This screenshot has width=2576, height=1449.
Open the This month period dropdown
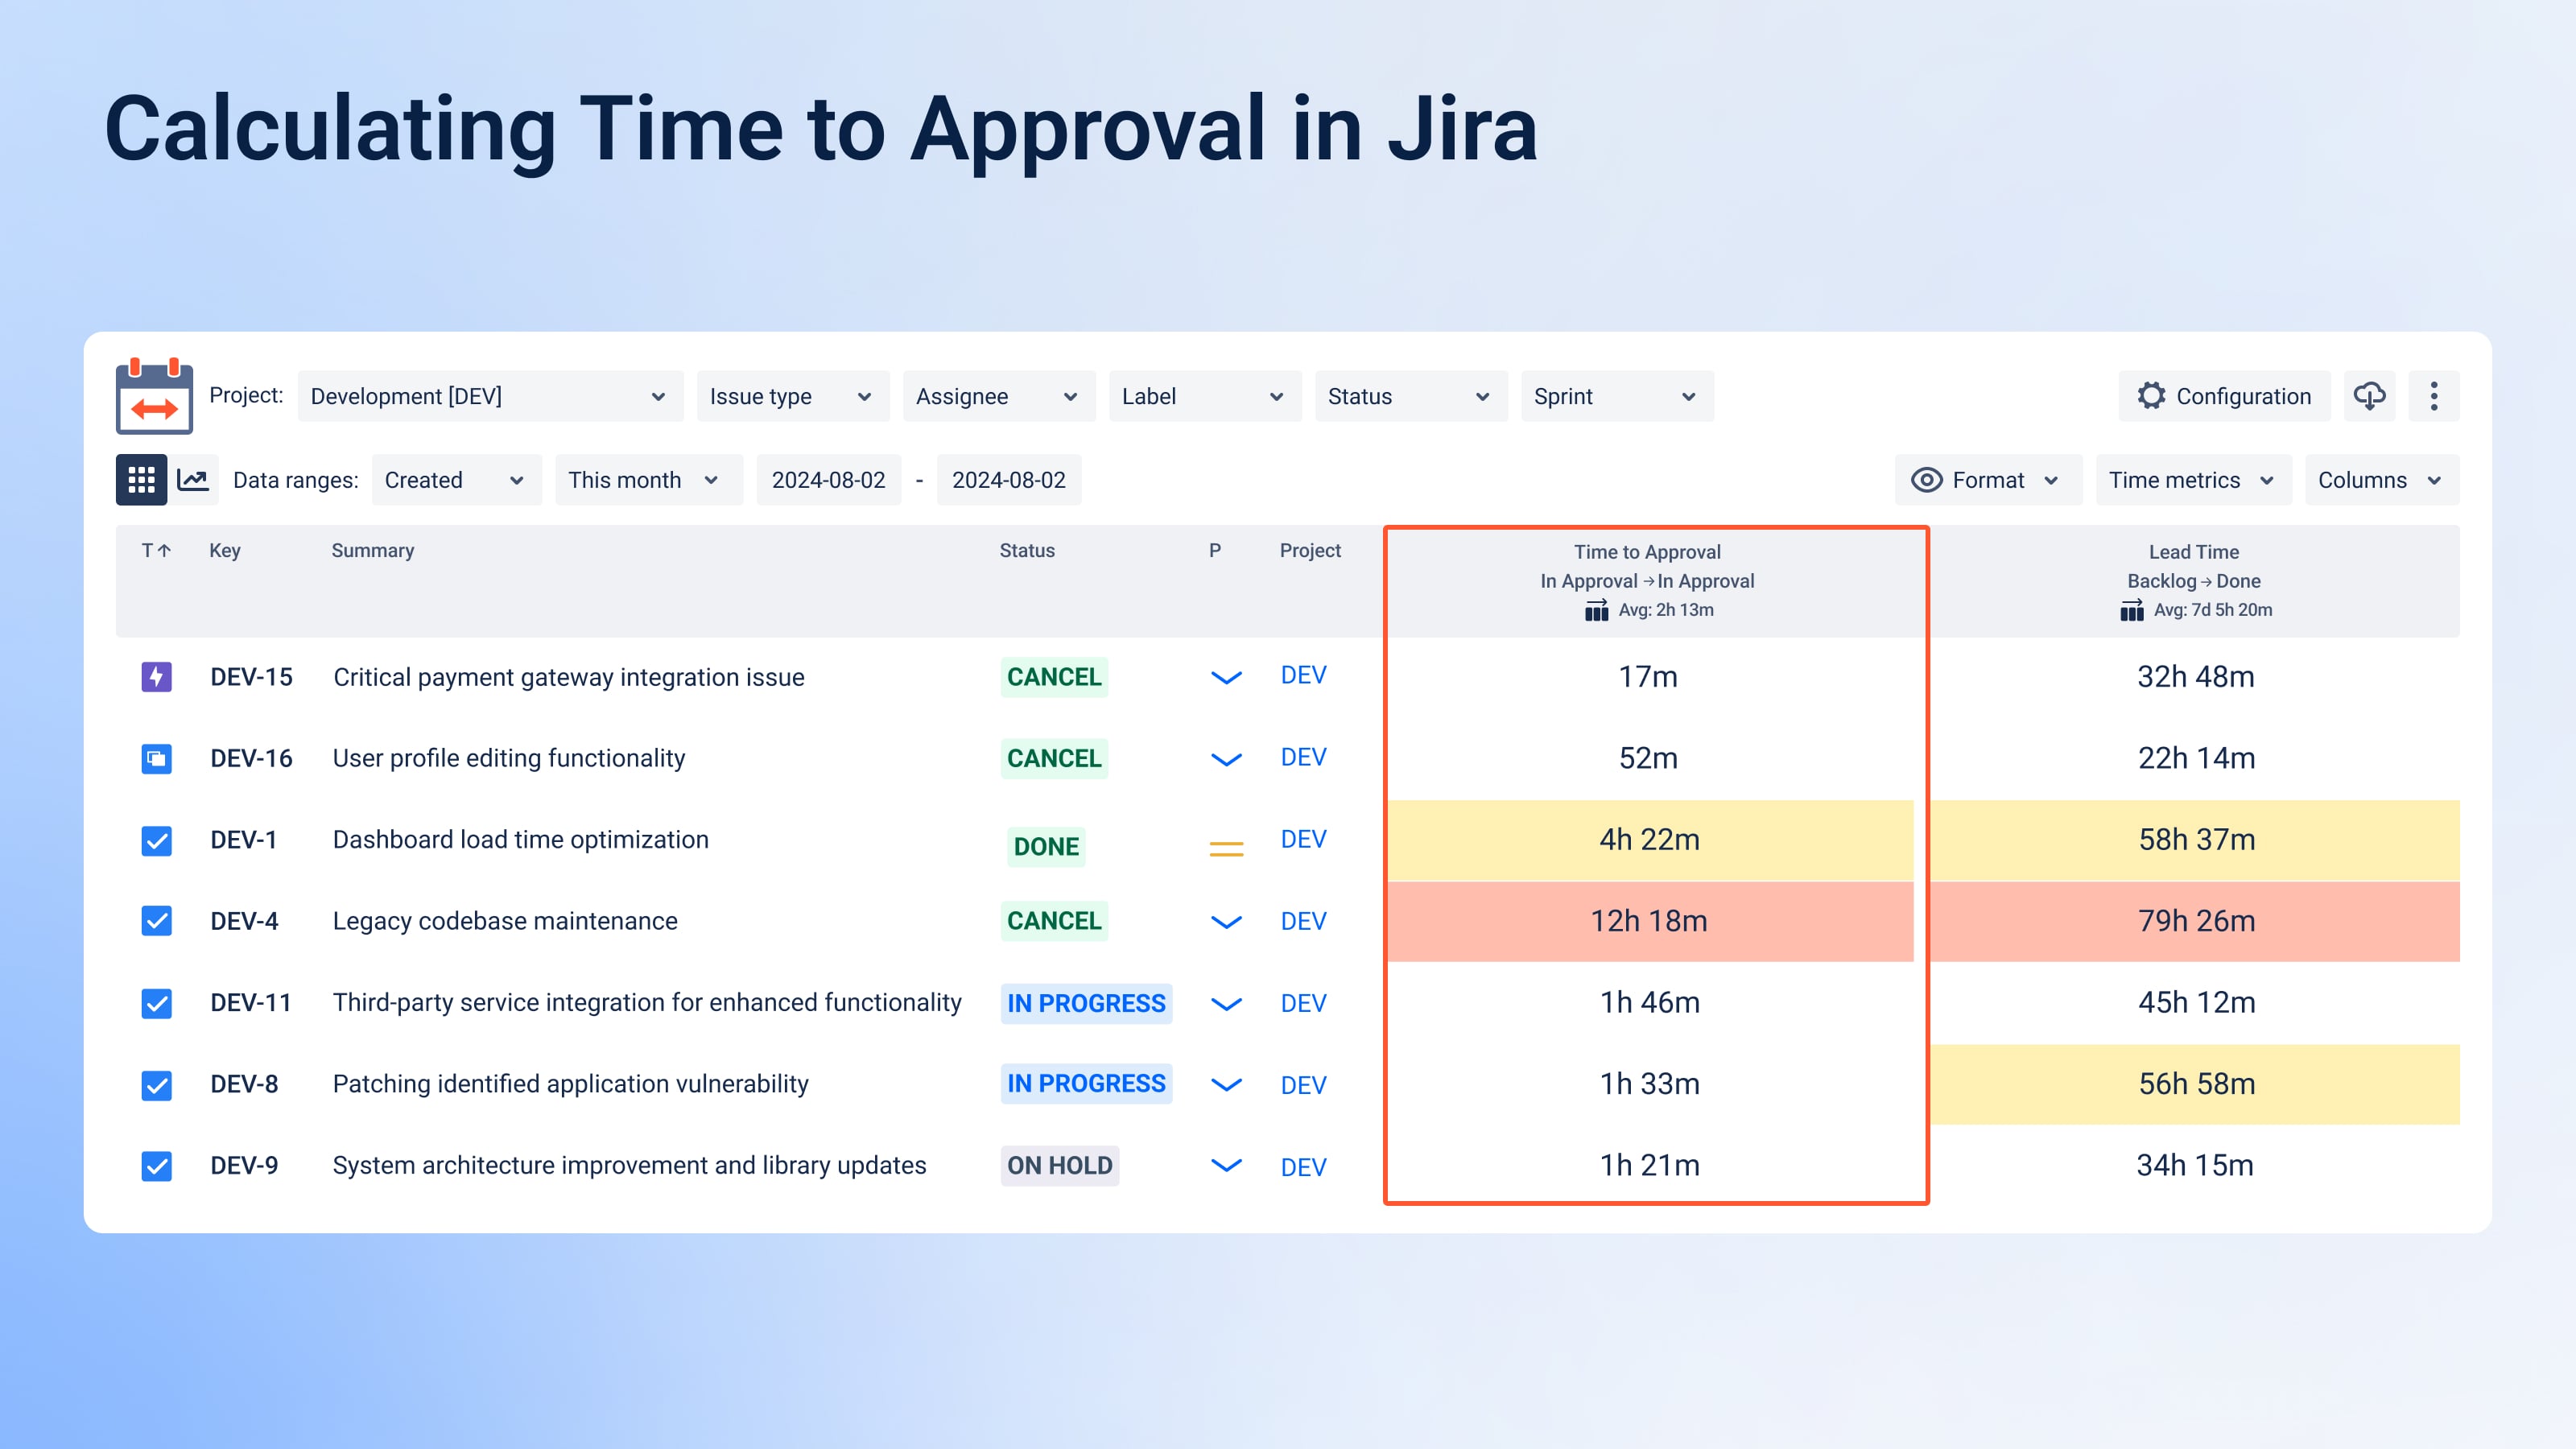point(648,480)
